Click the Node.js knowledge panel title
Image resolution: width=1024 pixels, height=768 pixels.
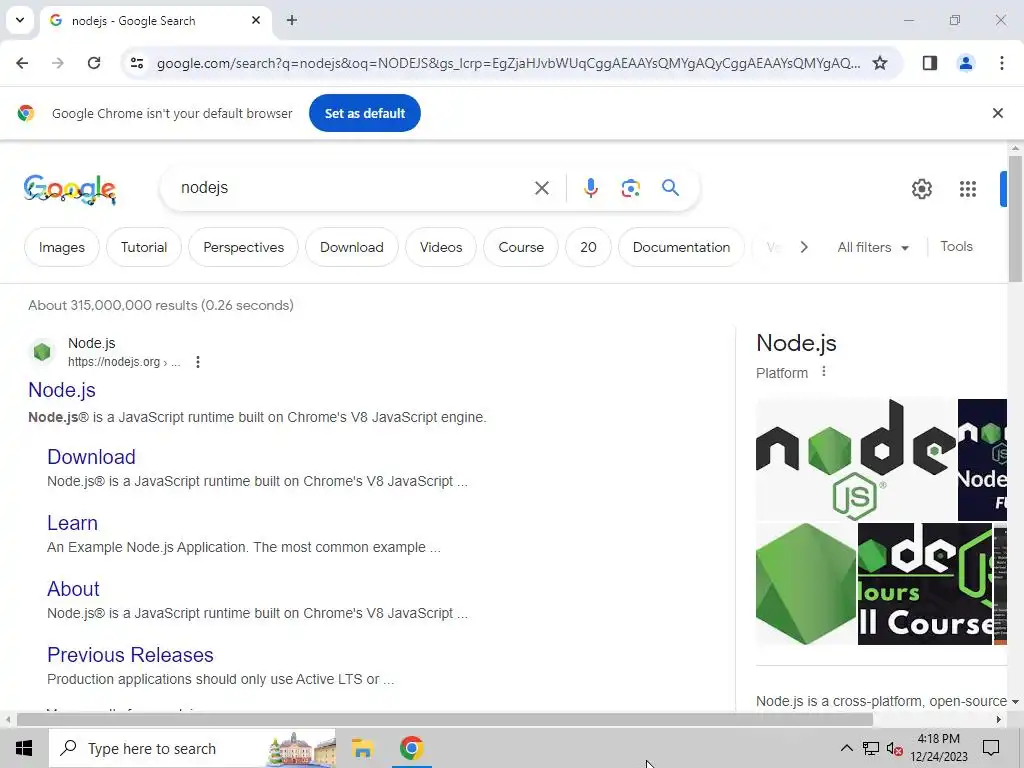(x=796, y=343)
